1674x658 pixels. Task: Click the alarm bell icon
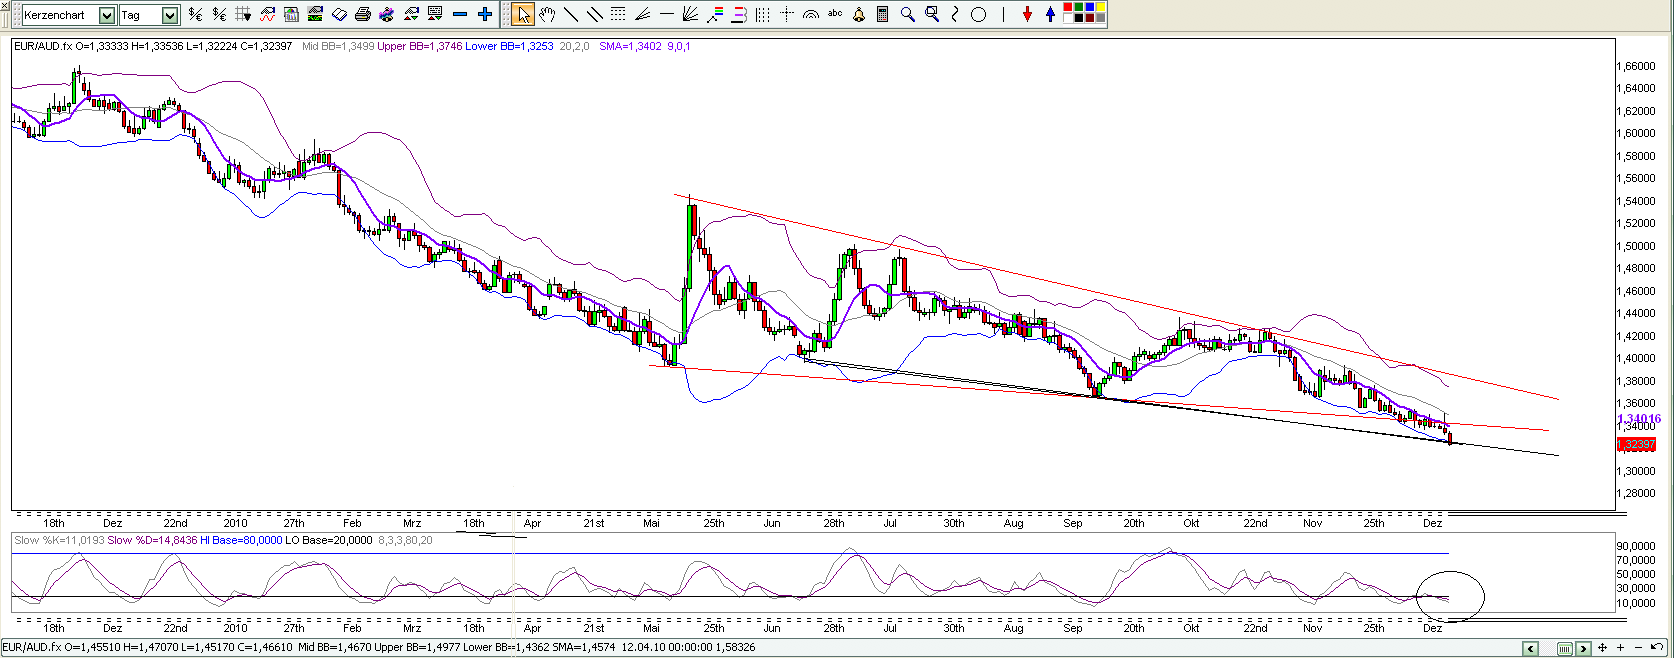(x=859, y=14)
